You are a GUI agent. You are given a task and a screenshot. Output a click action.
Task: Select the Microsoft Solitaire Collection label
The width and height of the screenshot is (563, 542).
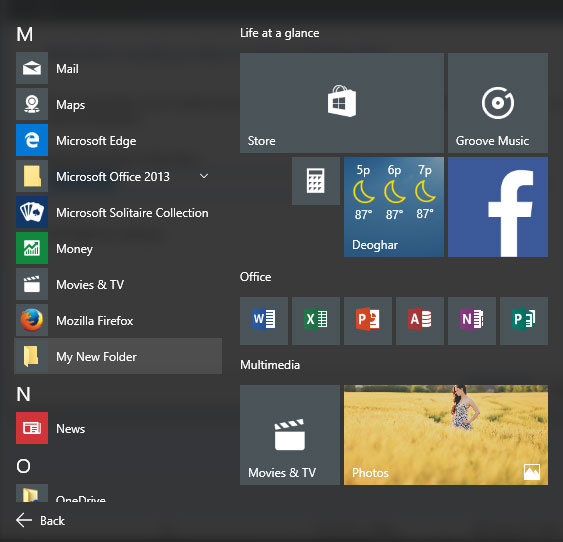[132, 212]
